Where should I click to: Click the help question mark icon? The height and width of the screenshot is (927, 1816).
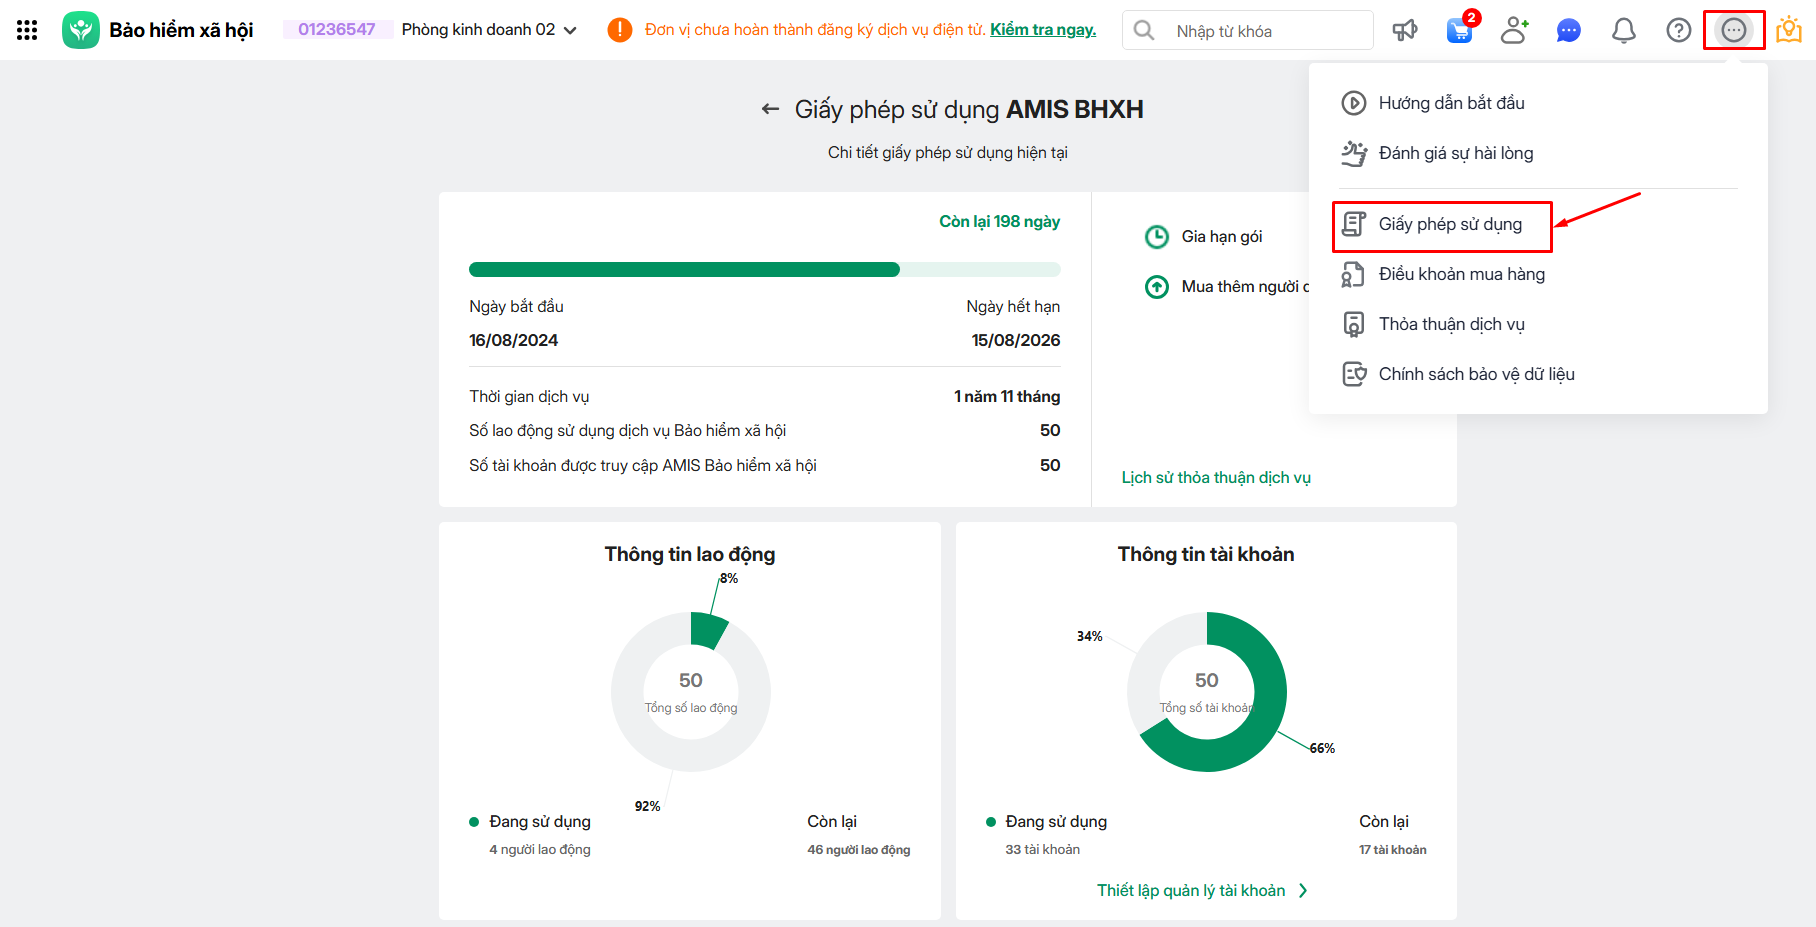pyautogui.click(x=1678, y=30)
